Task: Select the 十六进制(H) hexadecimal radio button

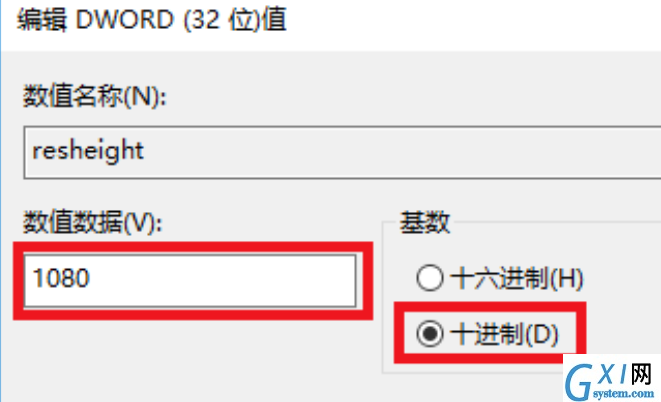Action: (x=430, y=278)
